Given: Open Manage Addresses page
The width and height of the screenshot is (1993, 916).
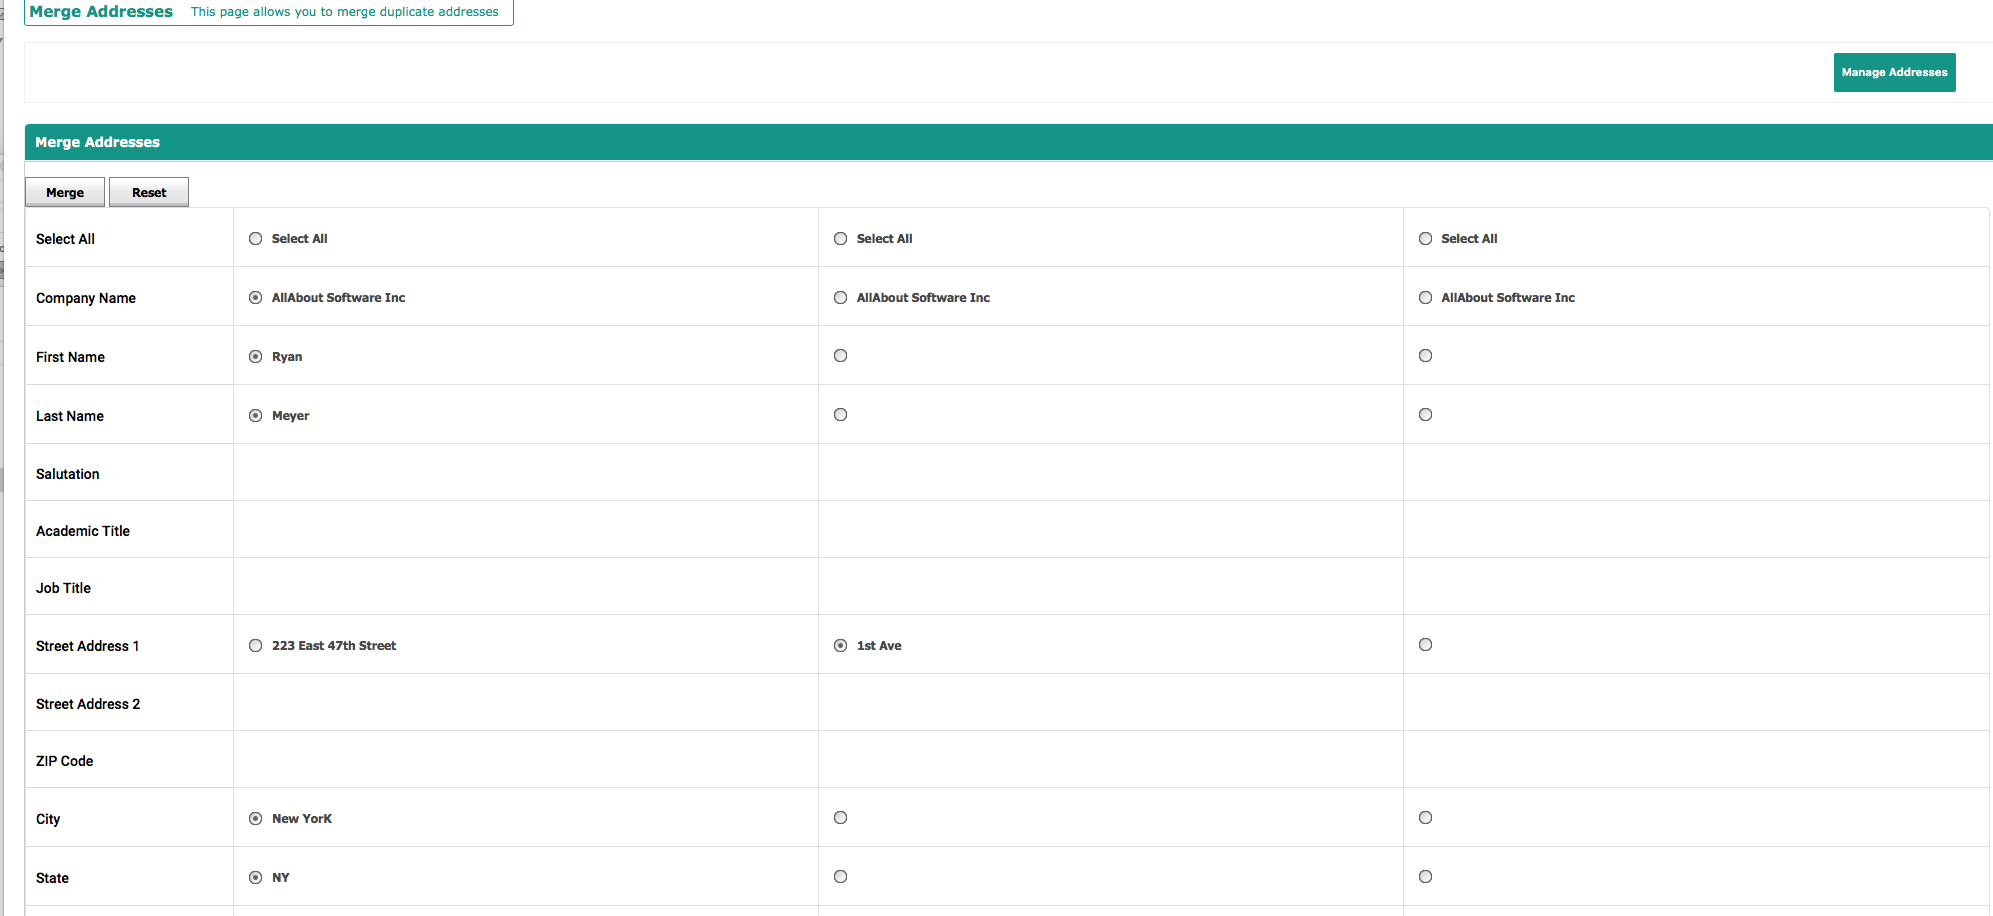Looking at the screenshot, I should (1894, 72).
